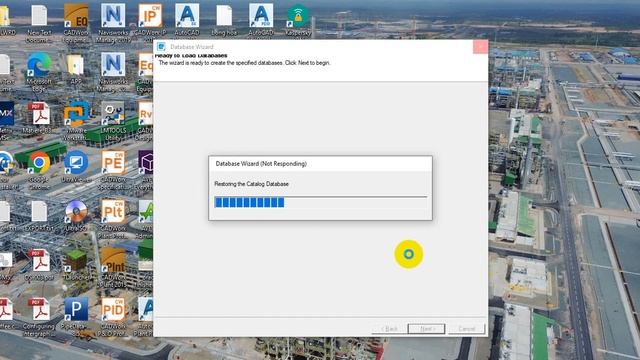Open the UltraViewer desktop shortcut
This screenshot has width=640, height=360.
(x=76, y=163)
